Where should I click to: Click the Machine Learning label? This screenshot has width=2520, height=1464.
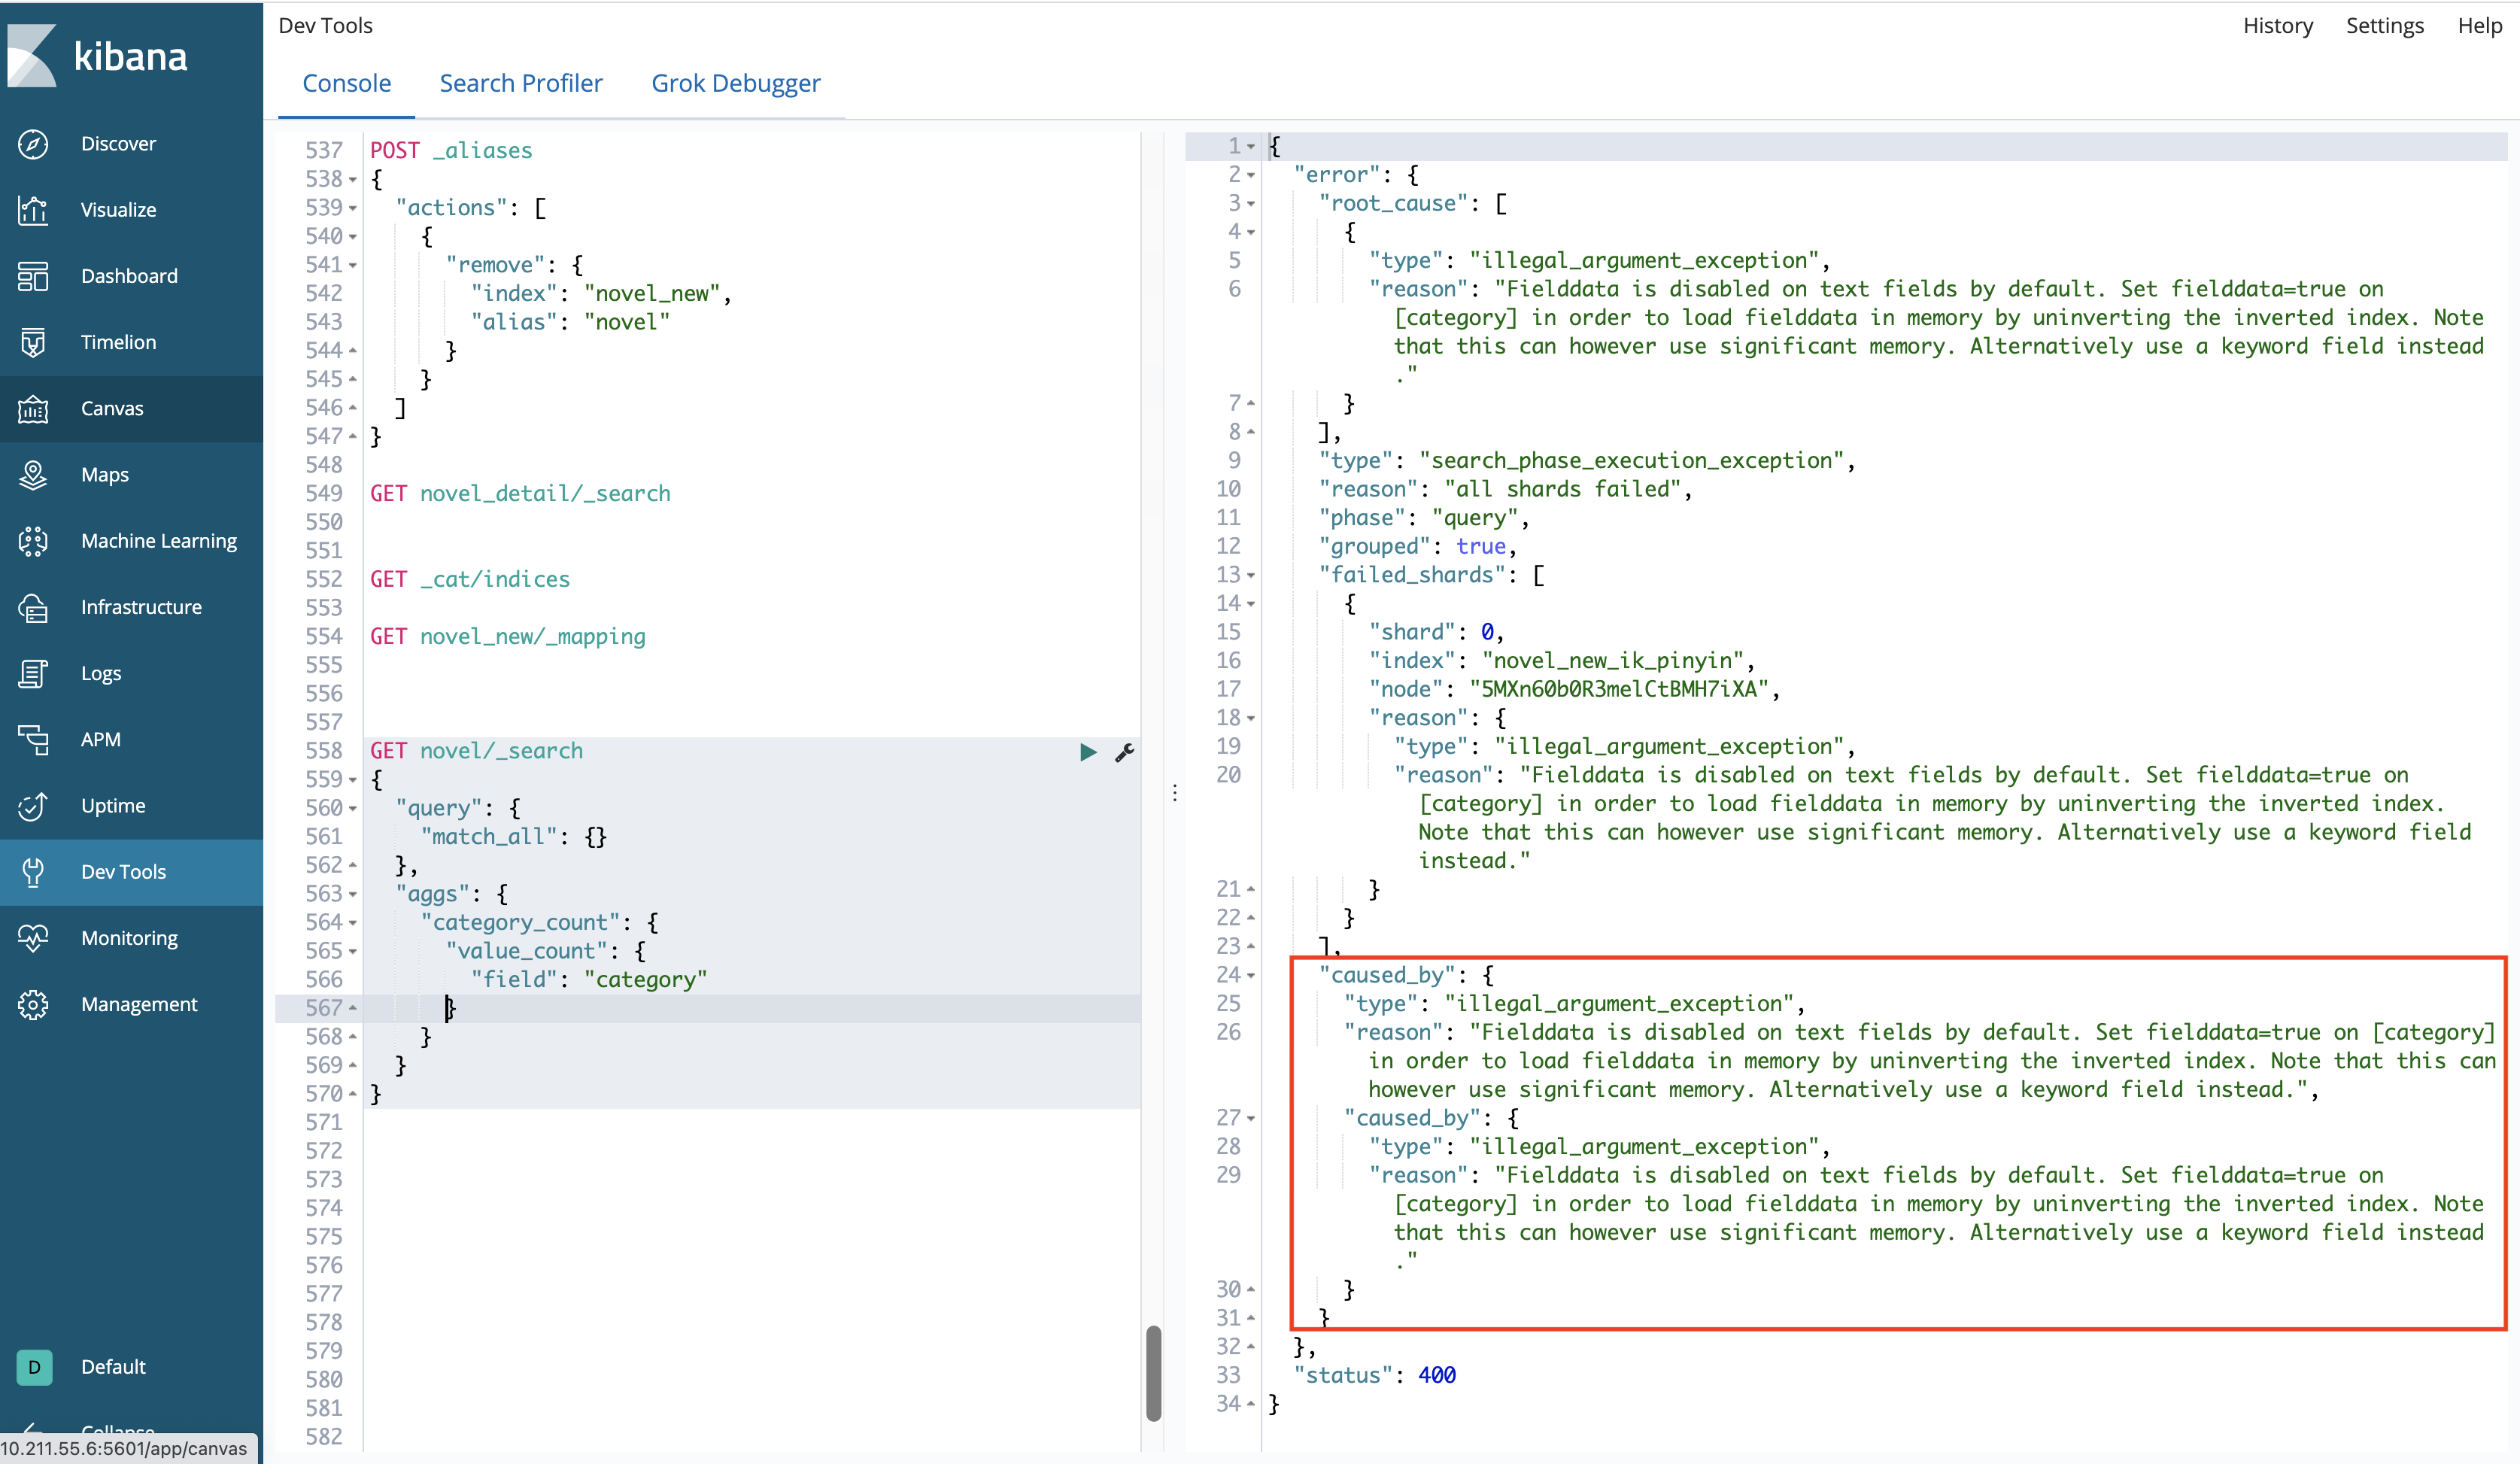(159, 541)
